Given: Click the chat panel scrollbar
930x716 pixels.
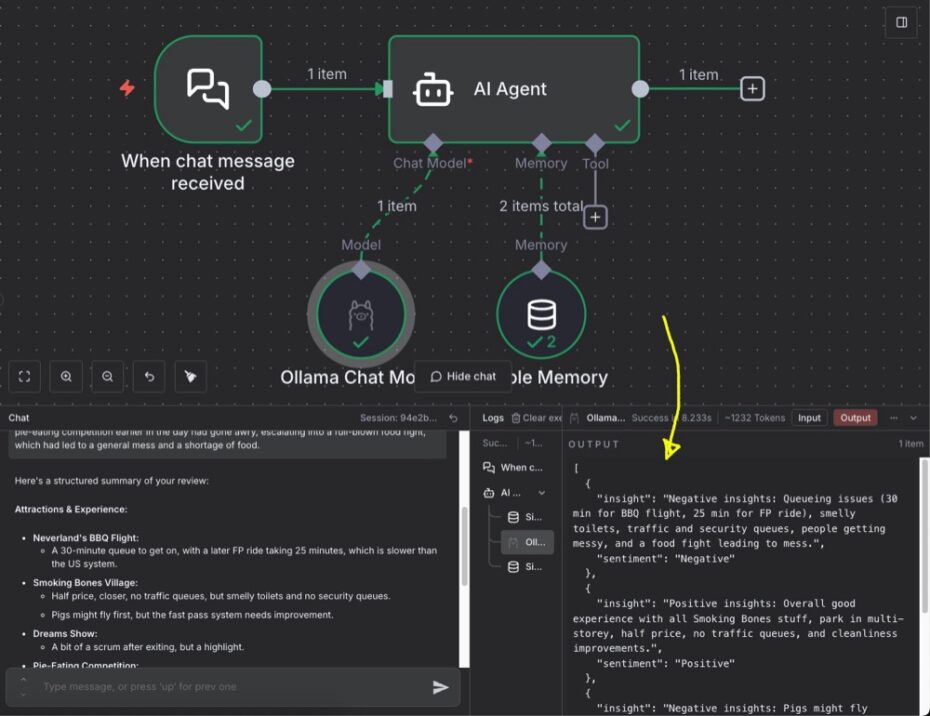Looking at the screenshot, I should tap(464, 546).
